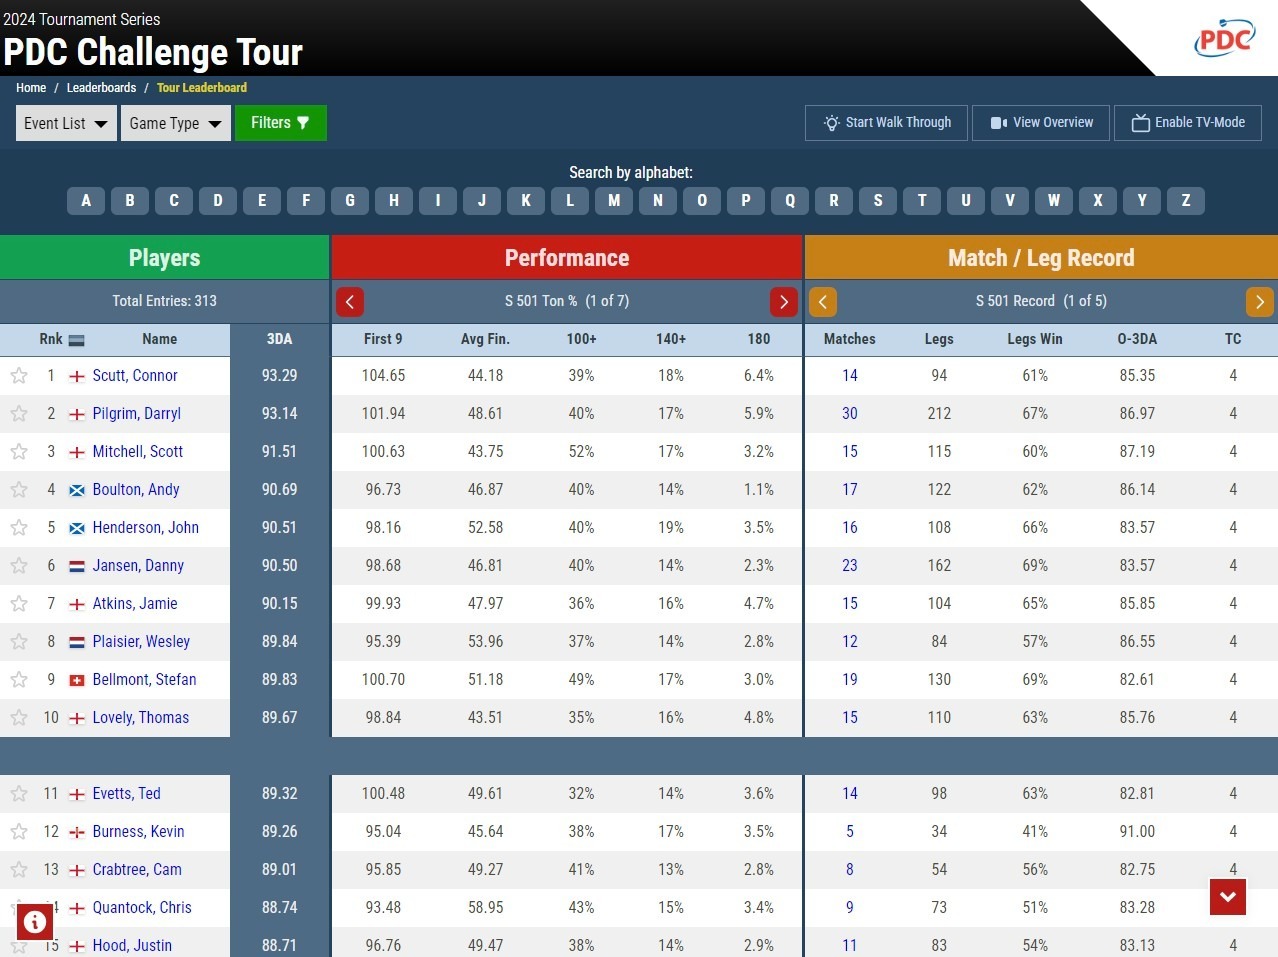Image resolution: width=1278 pixels, height=957 pixels.
Task: Enable TV-Mode
Action: (x=1188, y=123)
